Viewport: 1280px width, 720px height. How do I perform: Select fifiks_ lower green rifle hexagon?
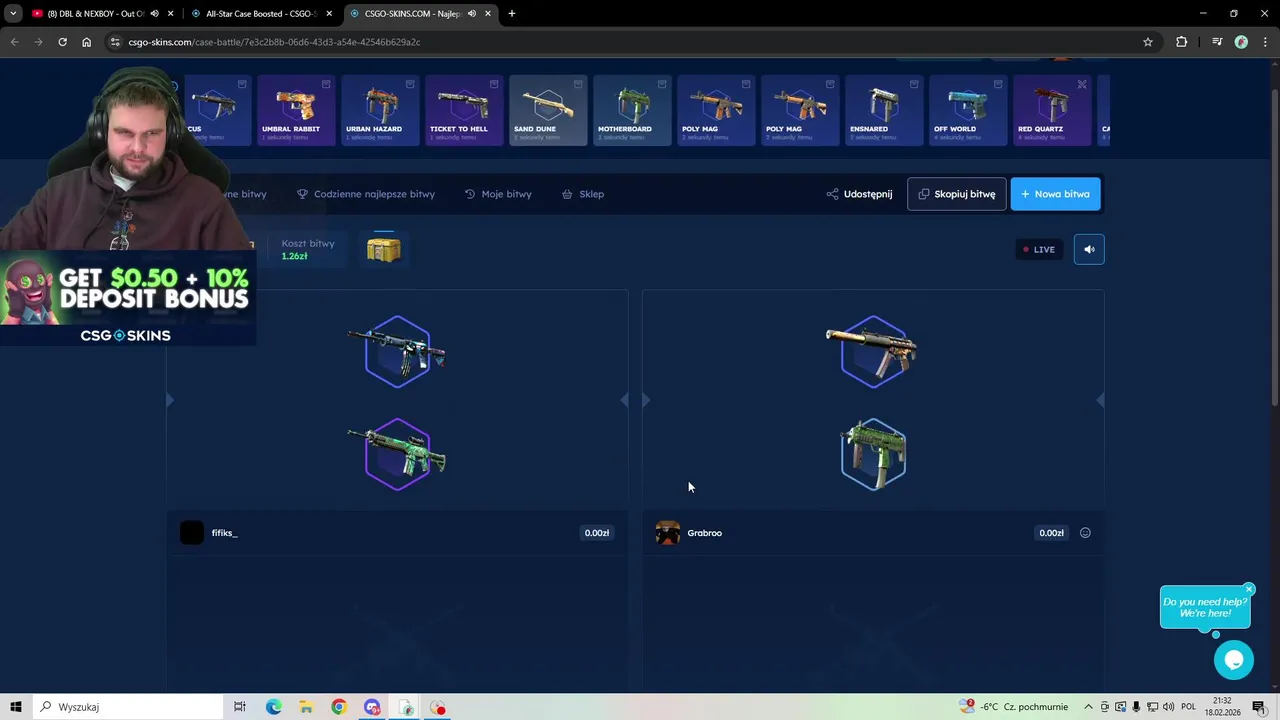pyautogui.click(x=398, y=454)
